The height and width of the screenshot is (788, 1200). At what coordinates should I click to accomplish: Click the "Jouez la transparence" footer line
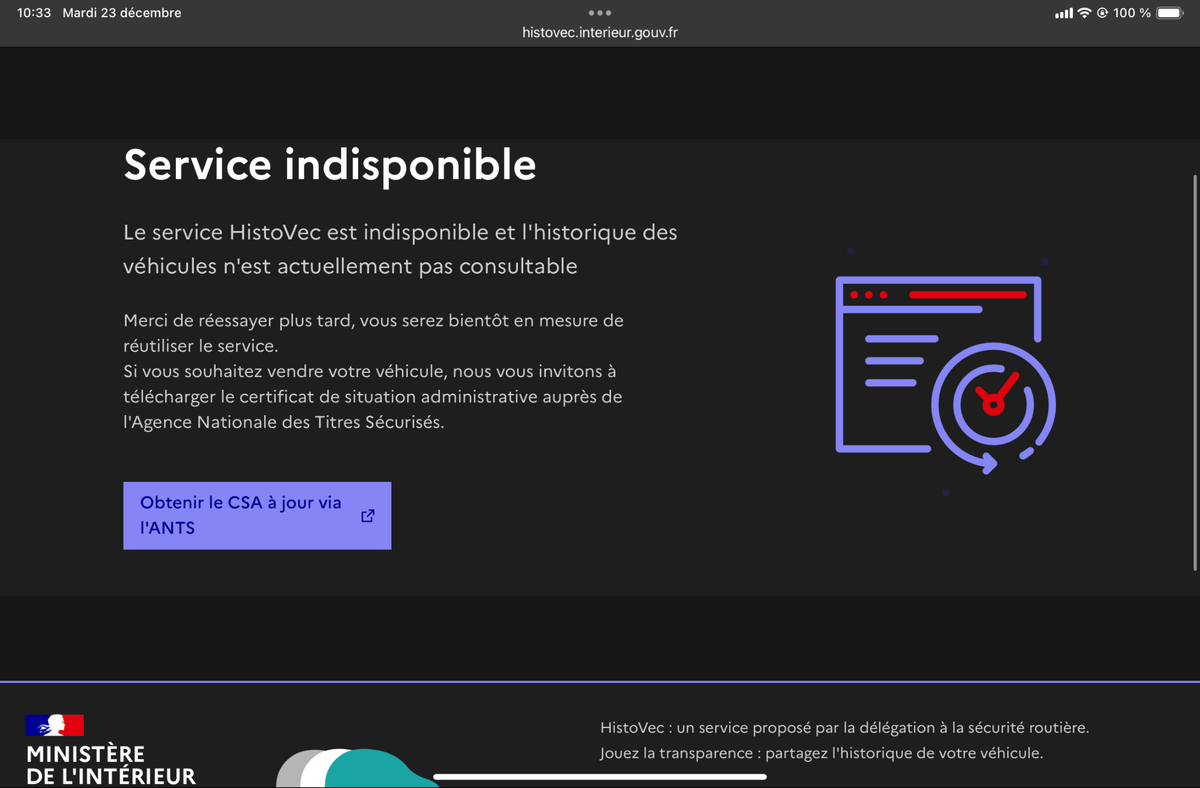click(x=821, y=753)
